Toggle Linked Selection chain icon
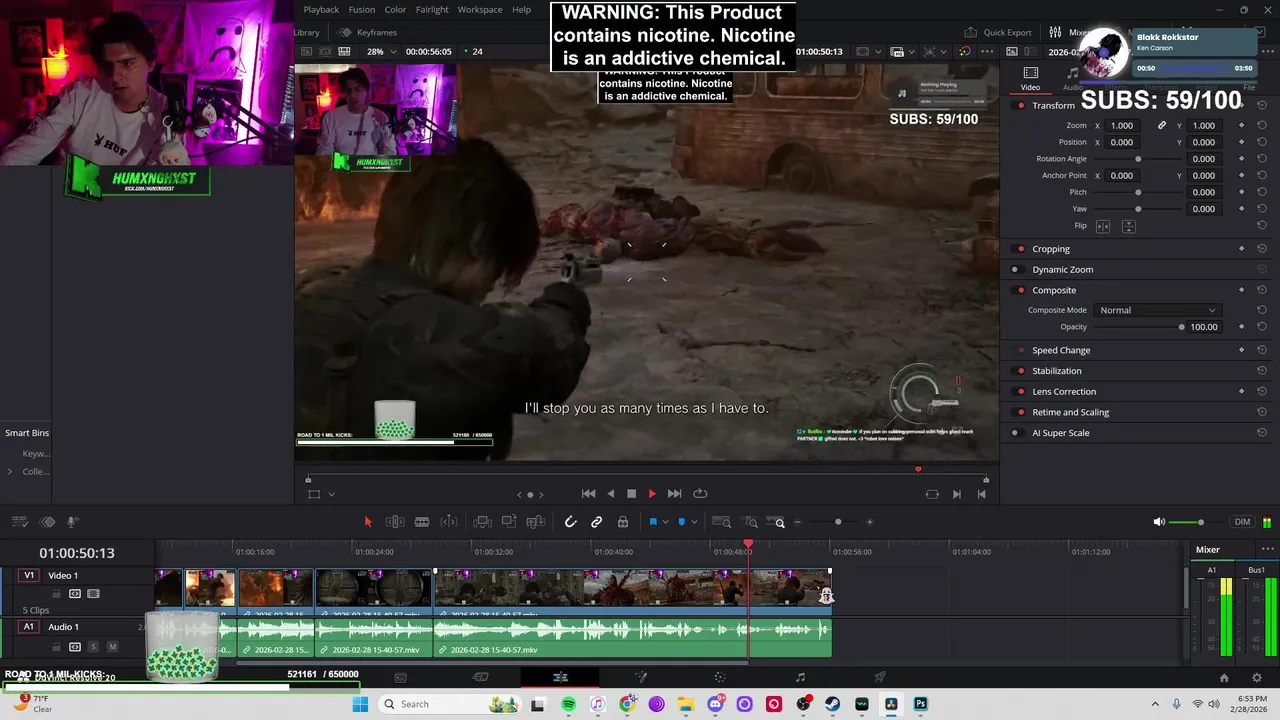This screenshot has width=1280, height=720. [597, 522]
